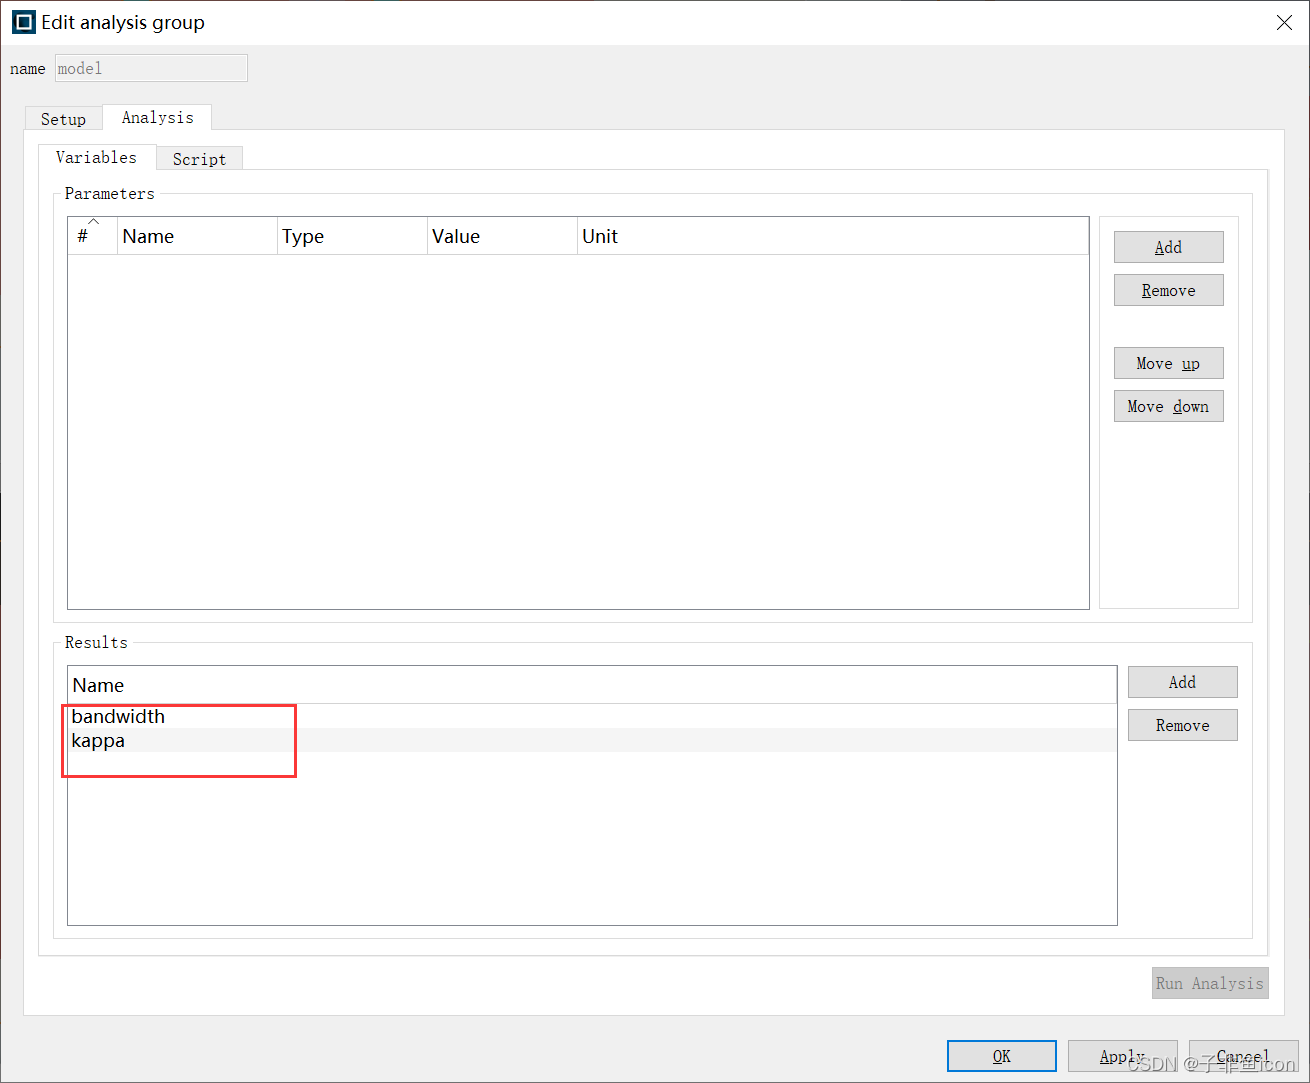Close the Edit analysis group dialog
This screenshot has width=1310, height=1083.
click(x=1284, y=22)
